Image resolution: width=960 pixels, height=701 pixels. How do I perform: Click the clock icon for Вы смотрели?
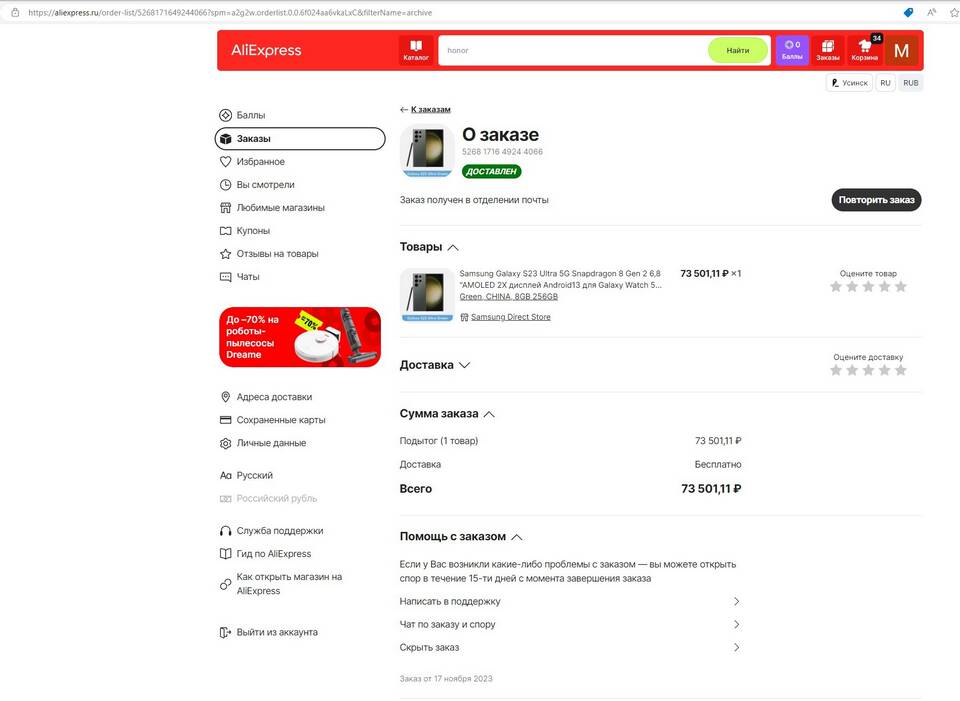coord(225,185)
